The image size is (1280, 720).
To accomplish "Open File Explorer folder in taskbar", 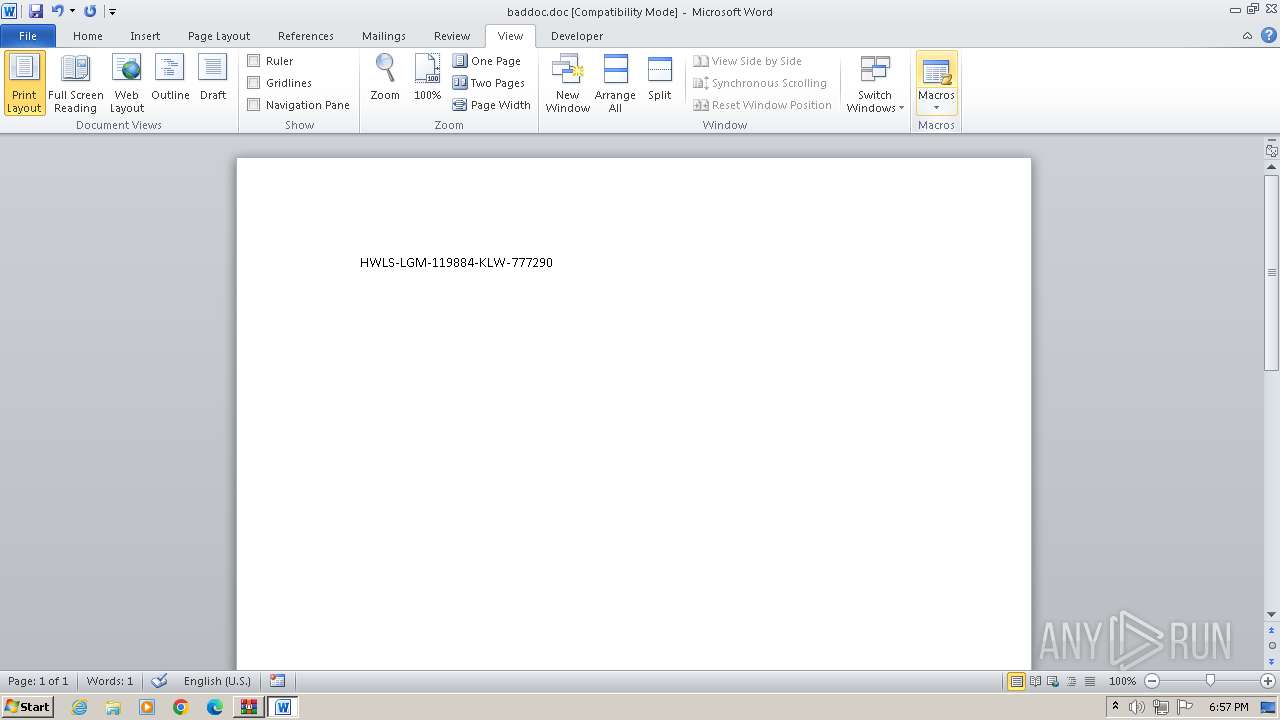I will tap(113, 707).
